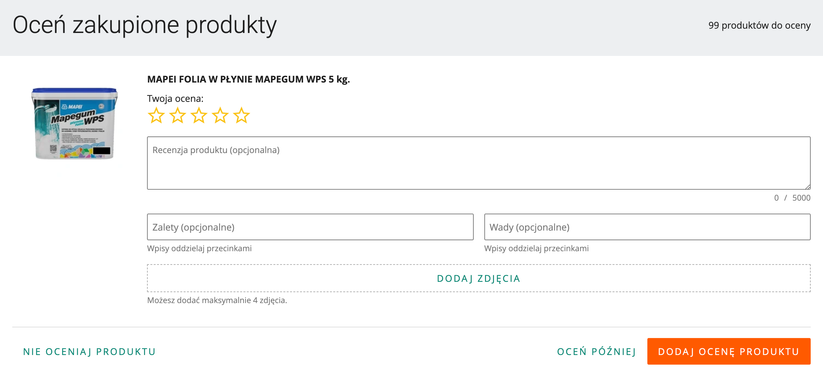Click the review text area resize handle
Image resolution: width=823 pixels, height=376 pixels.
[807, 186]
